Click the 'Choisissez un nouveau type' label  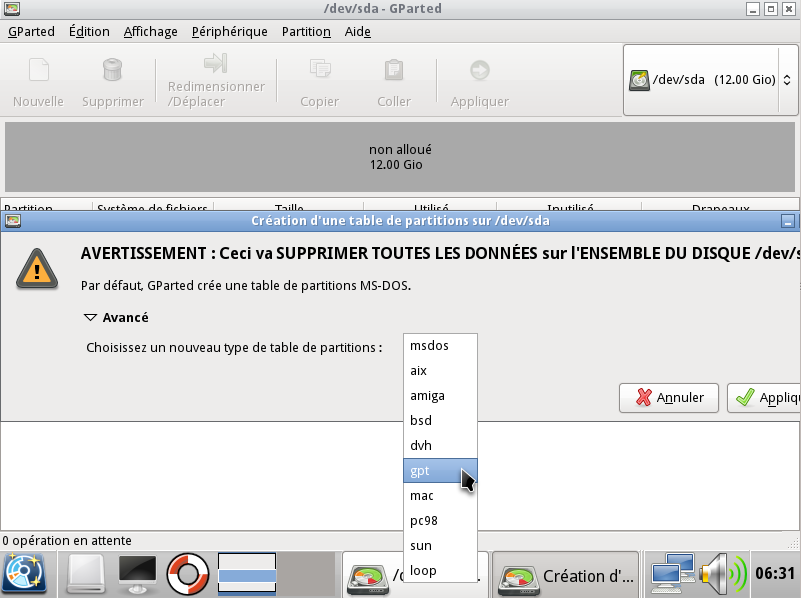[234, 348]
